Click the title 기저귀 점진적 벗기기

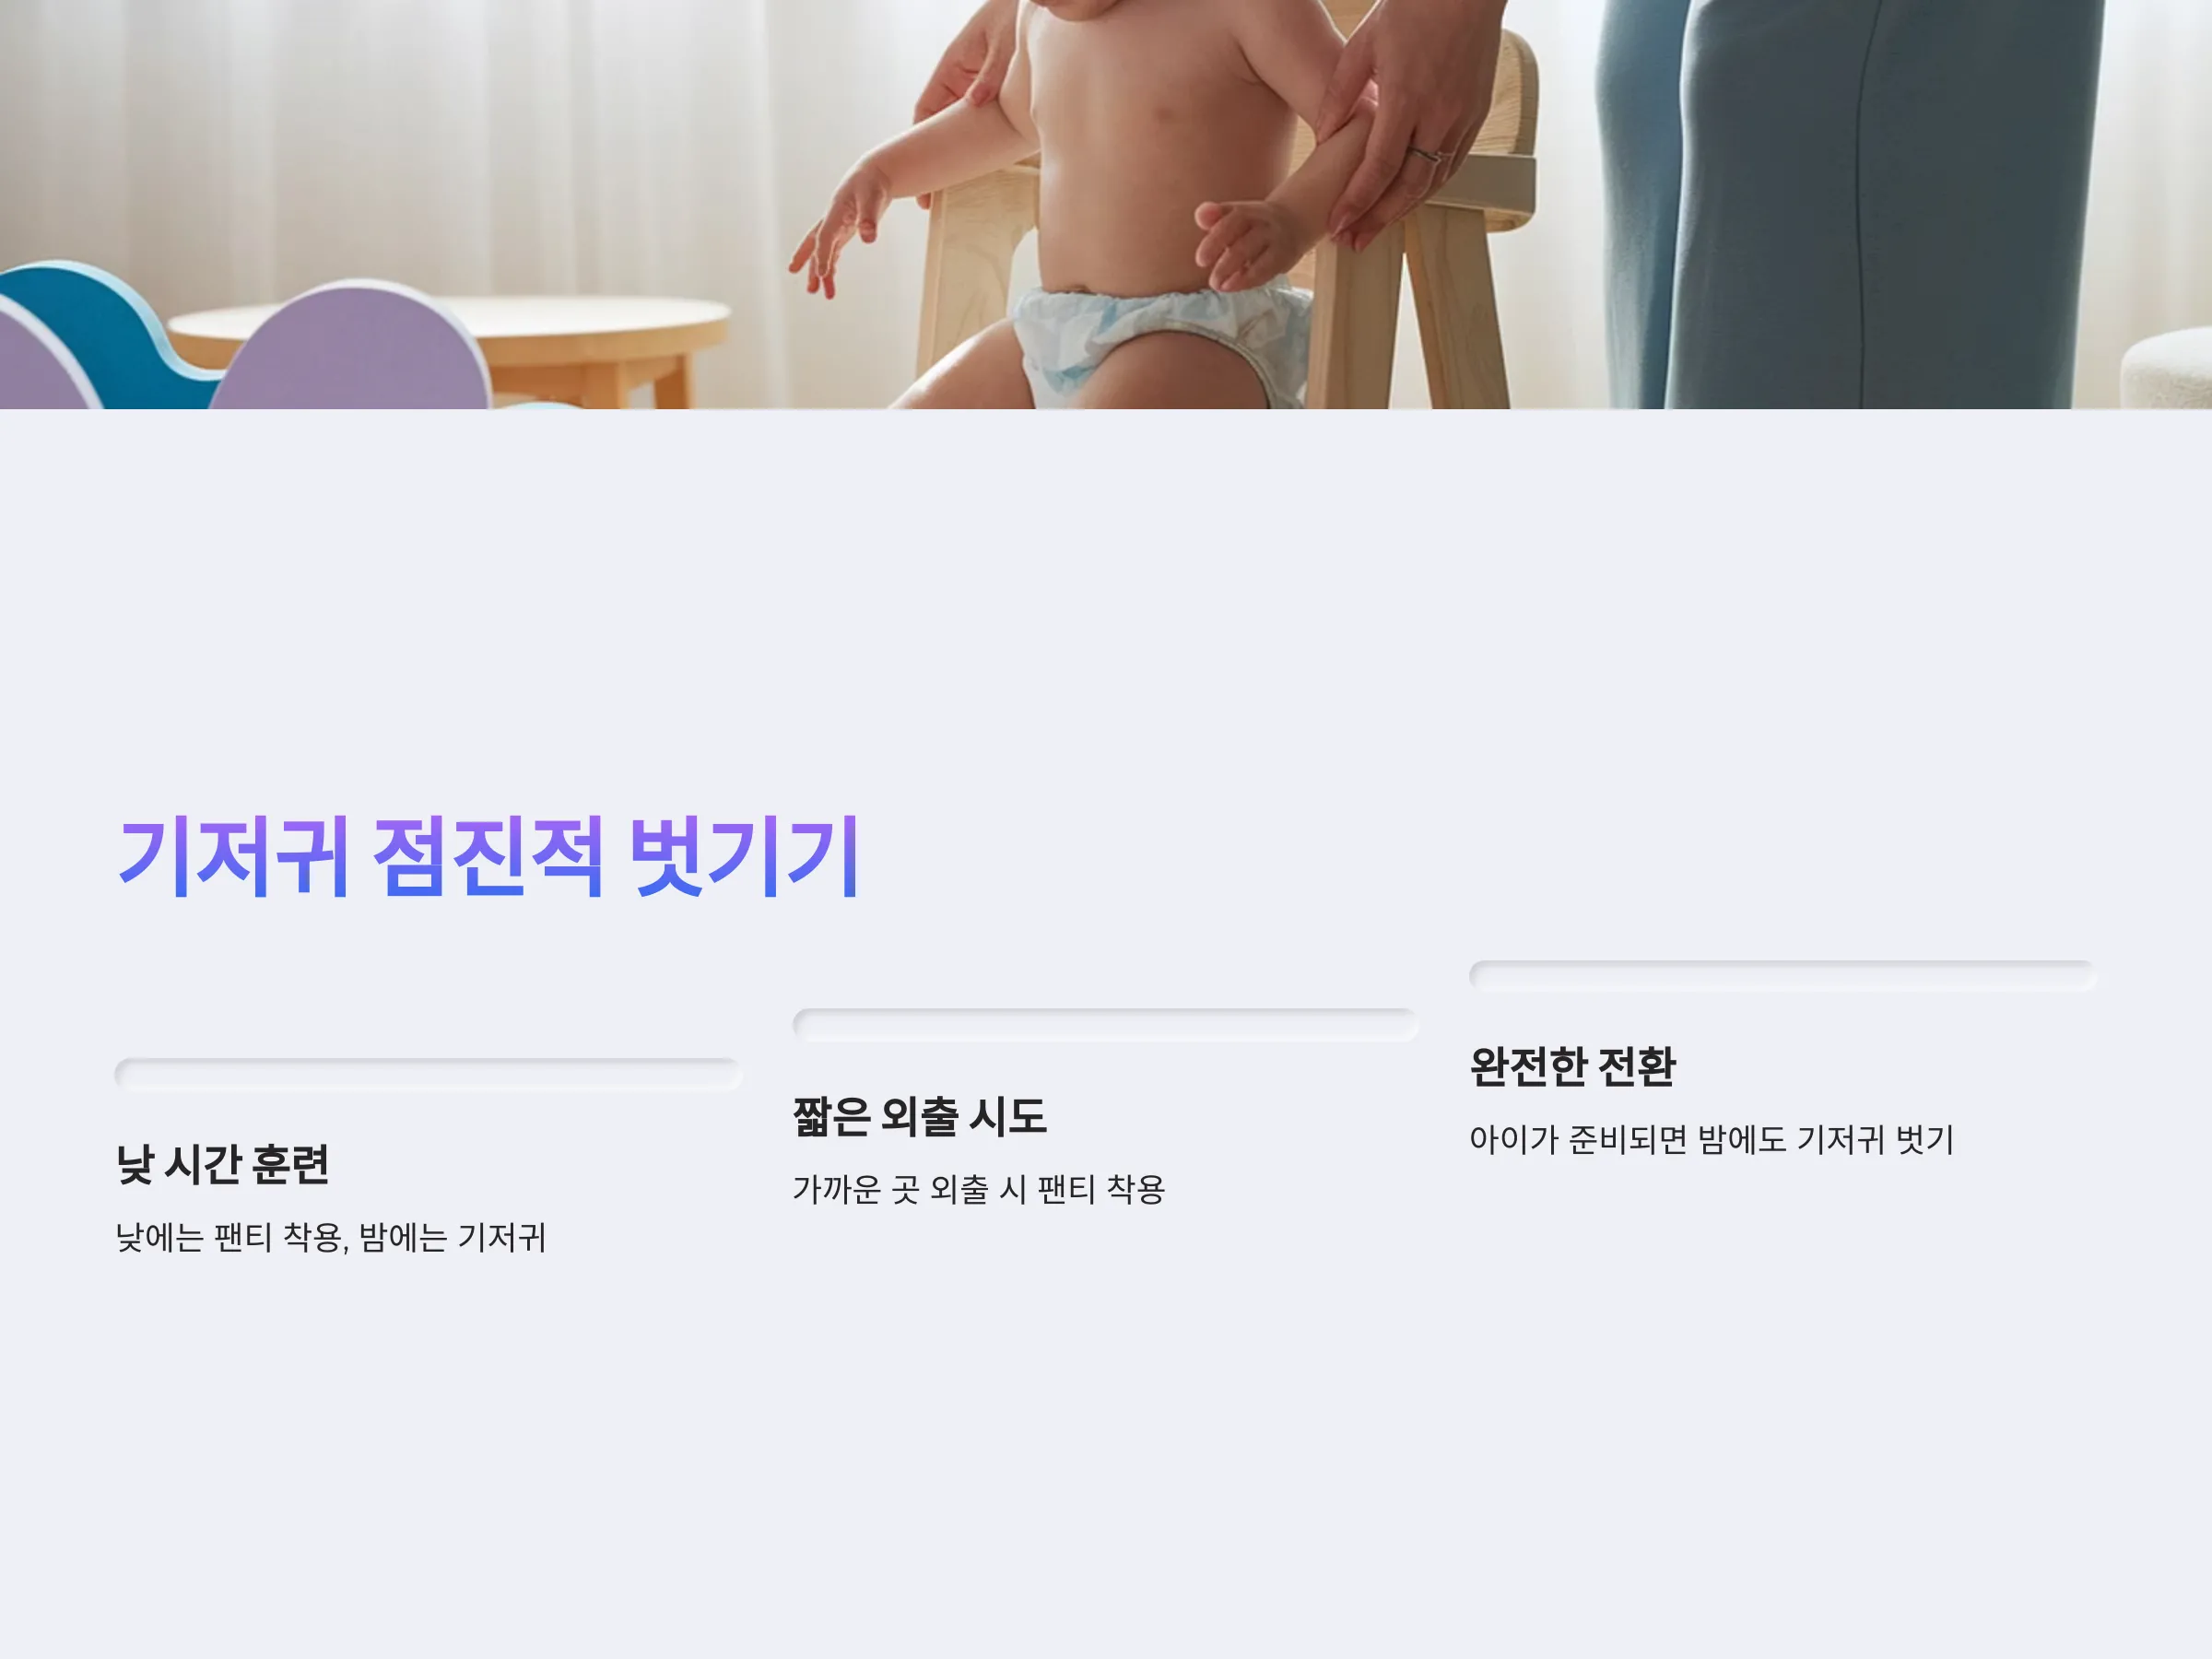489,856
